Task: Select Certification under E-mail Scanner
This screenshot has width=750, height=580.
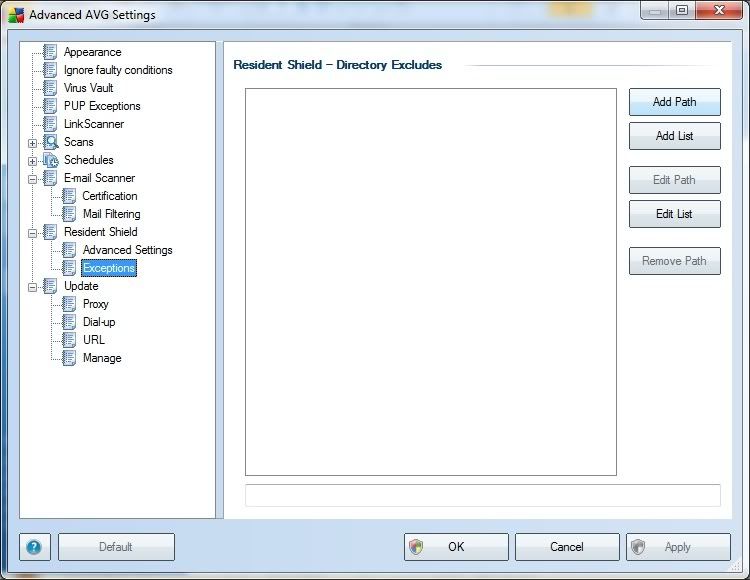Action: click(x=110, y=196)
